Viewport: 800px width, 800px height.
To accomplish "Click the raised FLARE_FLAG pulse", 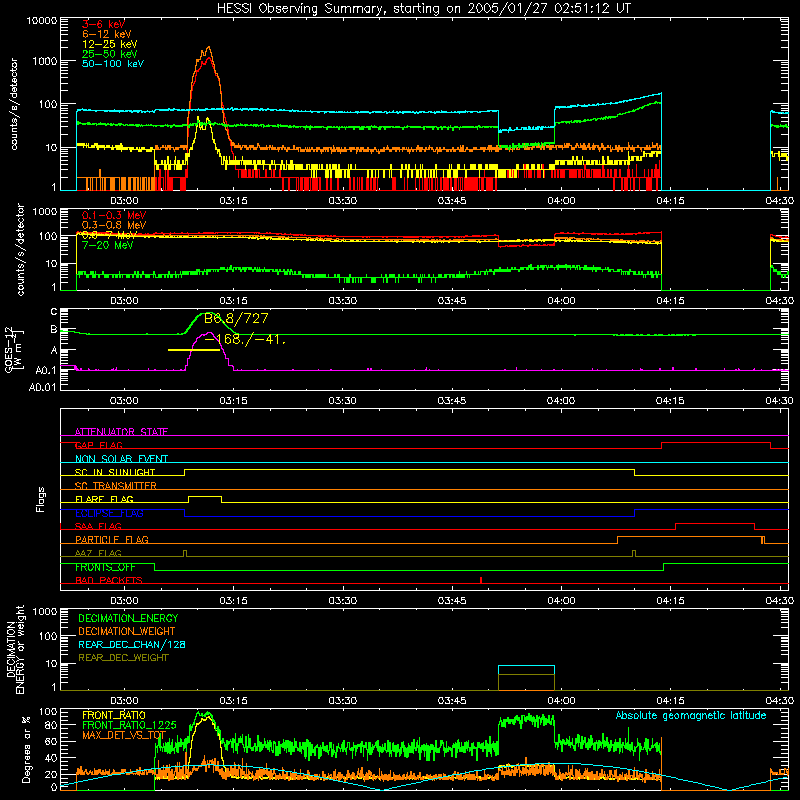I will pos(205,496).
